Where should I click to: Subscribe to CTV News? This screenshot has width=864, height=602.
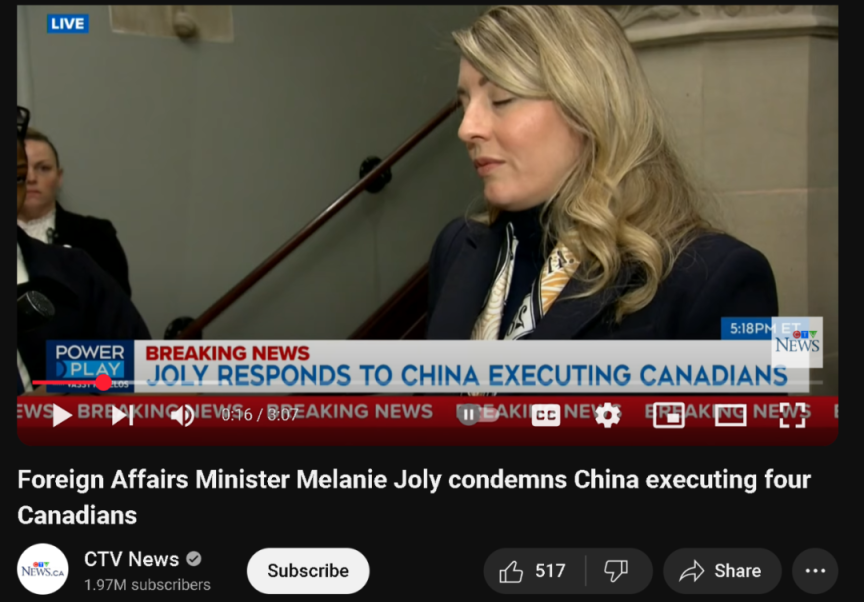pos(308,571)
